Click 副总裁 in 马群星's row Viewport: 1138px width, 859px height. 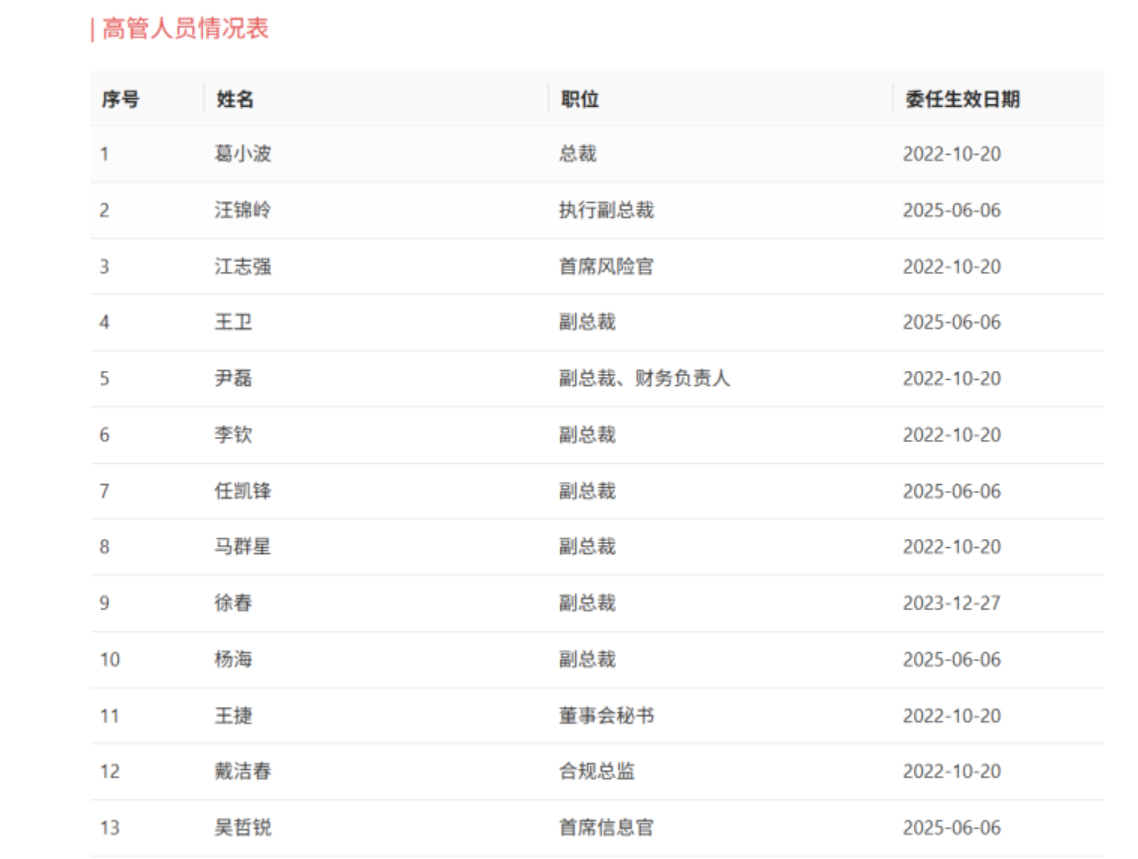coord(587,546)
